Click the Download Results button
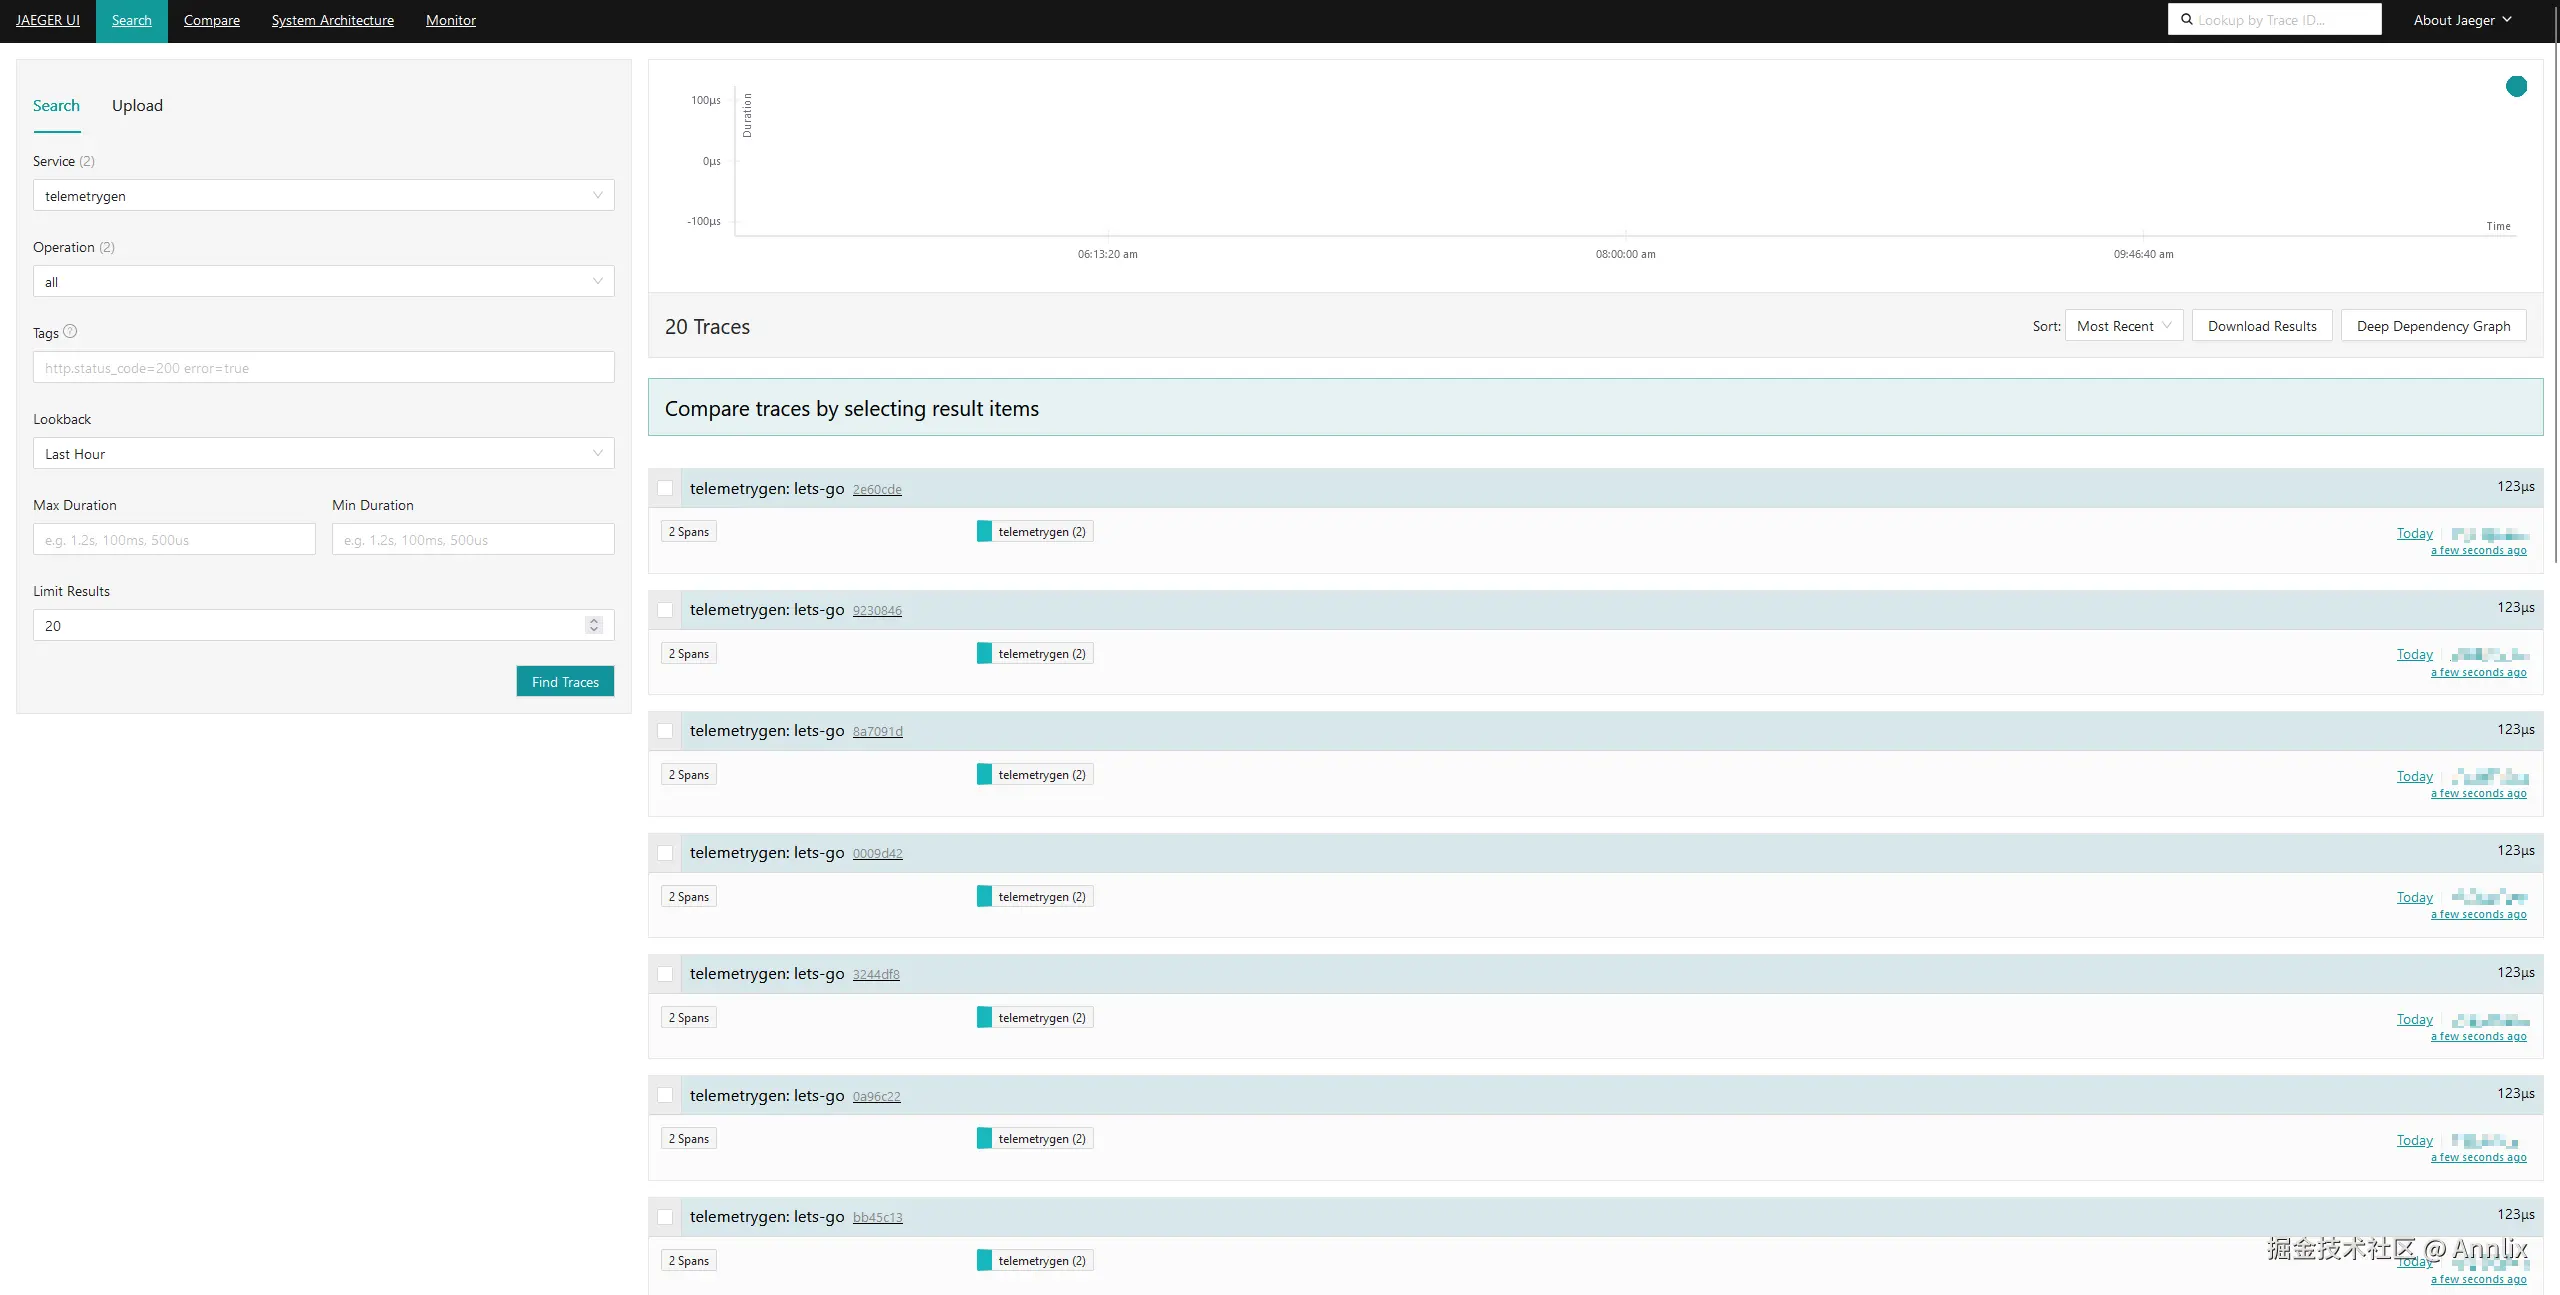The height and width of the screenshot is (1295, 2560). [x=2261, y=326]
